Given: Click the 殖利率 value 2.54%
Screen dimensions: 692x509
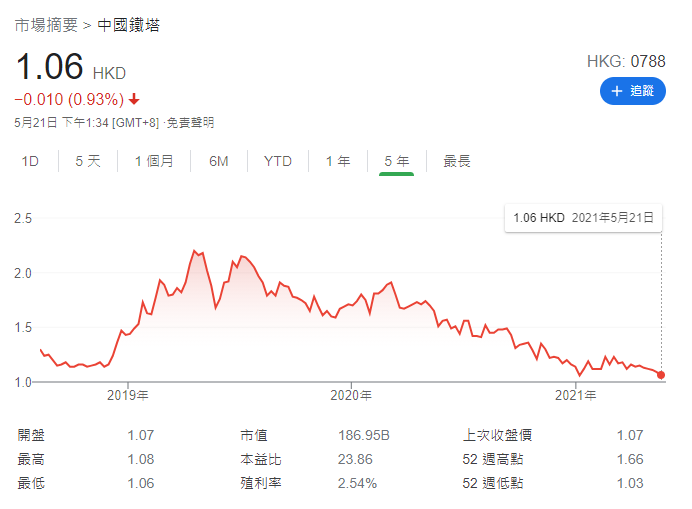Looking at the screenshot, I should tap(357, 483).
